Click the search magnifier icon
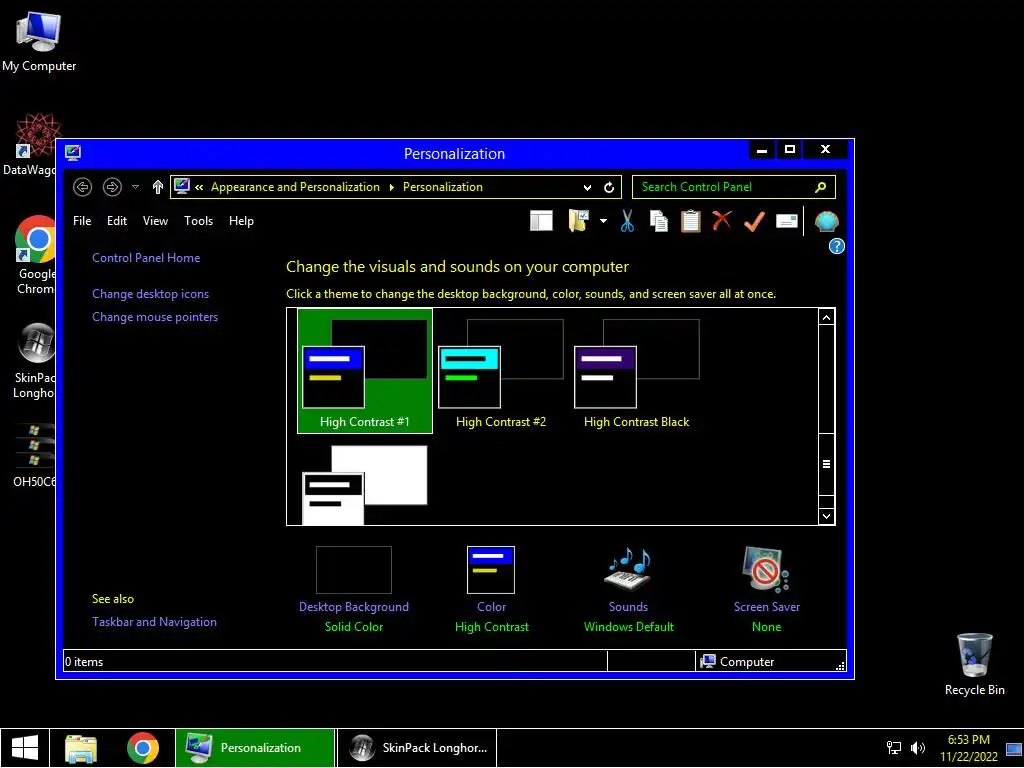This screenshot has width=1024, height=768. coord(820,187)
